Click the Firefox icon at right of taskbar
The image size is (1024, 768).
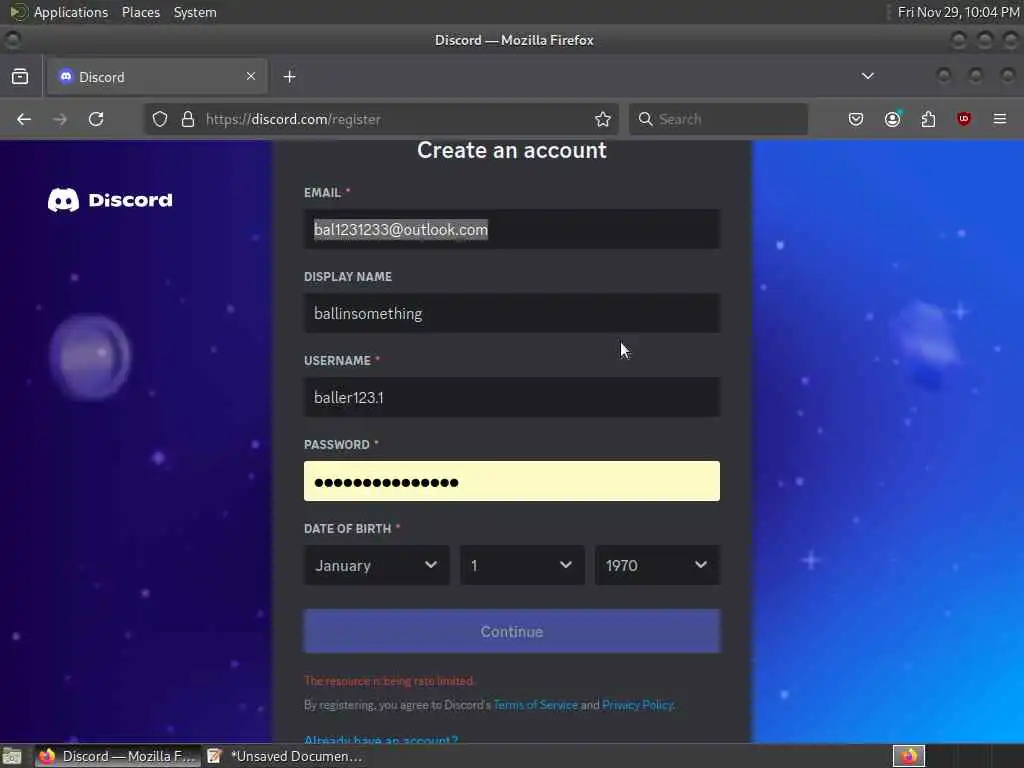coord(909,756)
